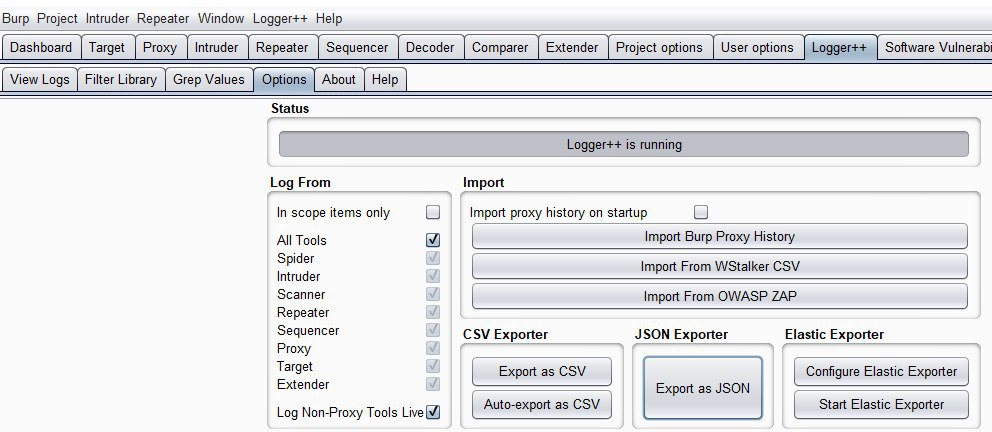The width and height of the screenshot is (992, 432).
Task: Toggle the Repeater checkbox in Log From
Action: point(433,312)
